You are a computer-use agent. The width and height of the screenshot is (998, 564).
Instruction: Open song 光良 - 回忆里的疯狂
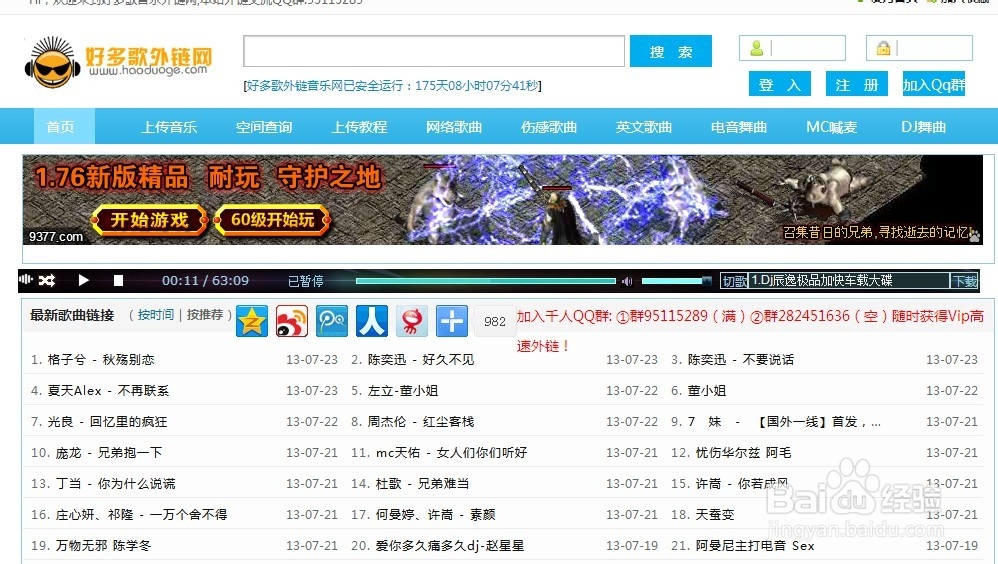[x=108, y=422]
